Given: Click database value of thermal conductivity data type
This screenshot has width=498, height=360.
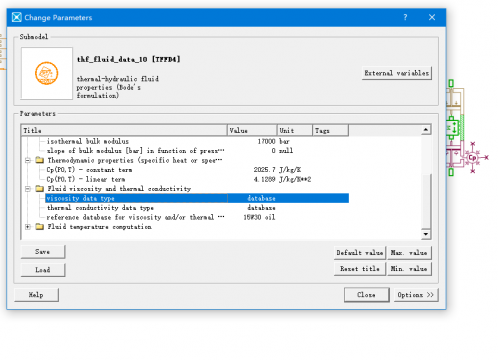Looking at the screenshot, I should 261,208.
